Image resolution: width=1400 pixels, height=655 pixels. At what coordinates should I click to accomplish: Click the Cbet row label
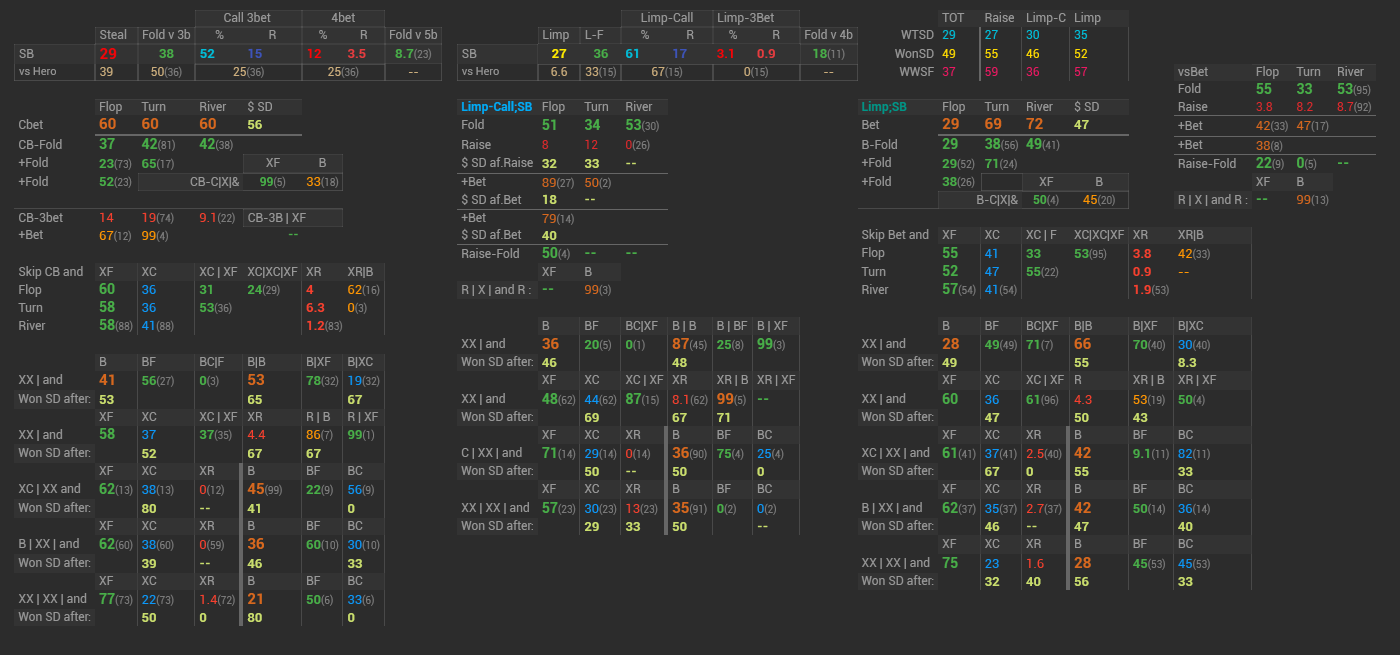(32, 125)
